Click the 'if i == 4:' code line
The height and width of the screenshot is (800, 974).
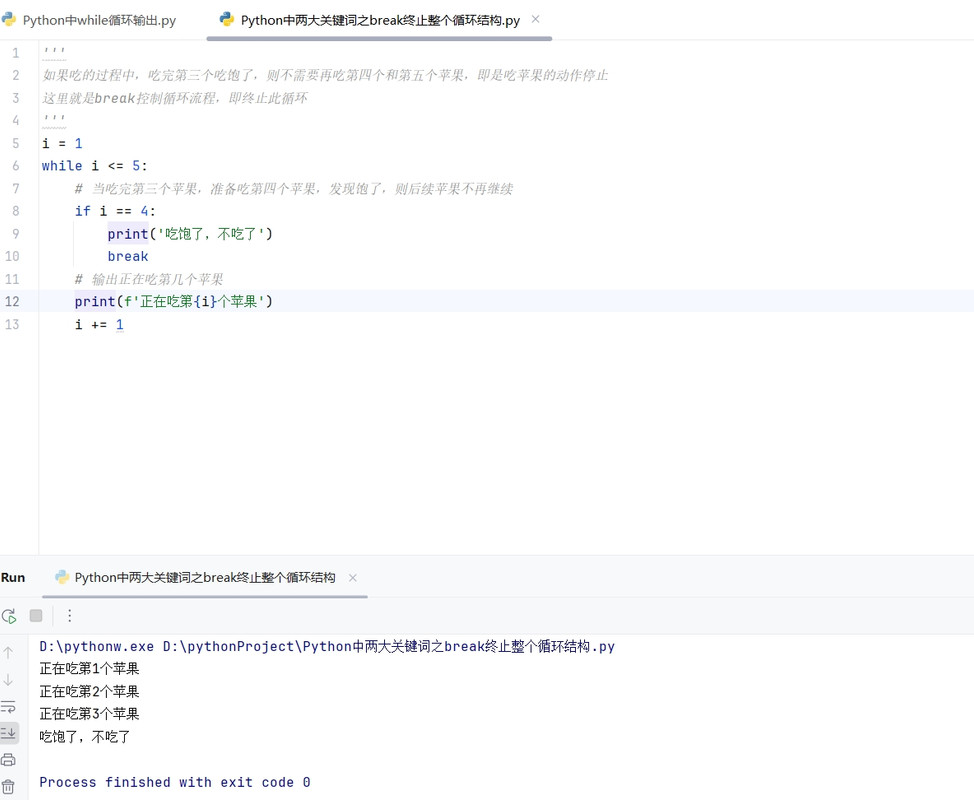(x=115, y=211)
